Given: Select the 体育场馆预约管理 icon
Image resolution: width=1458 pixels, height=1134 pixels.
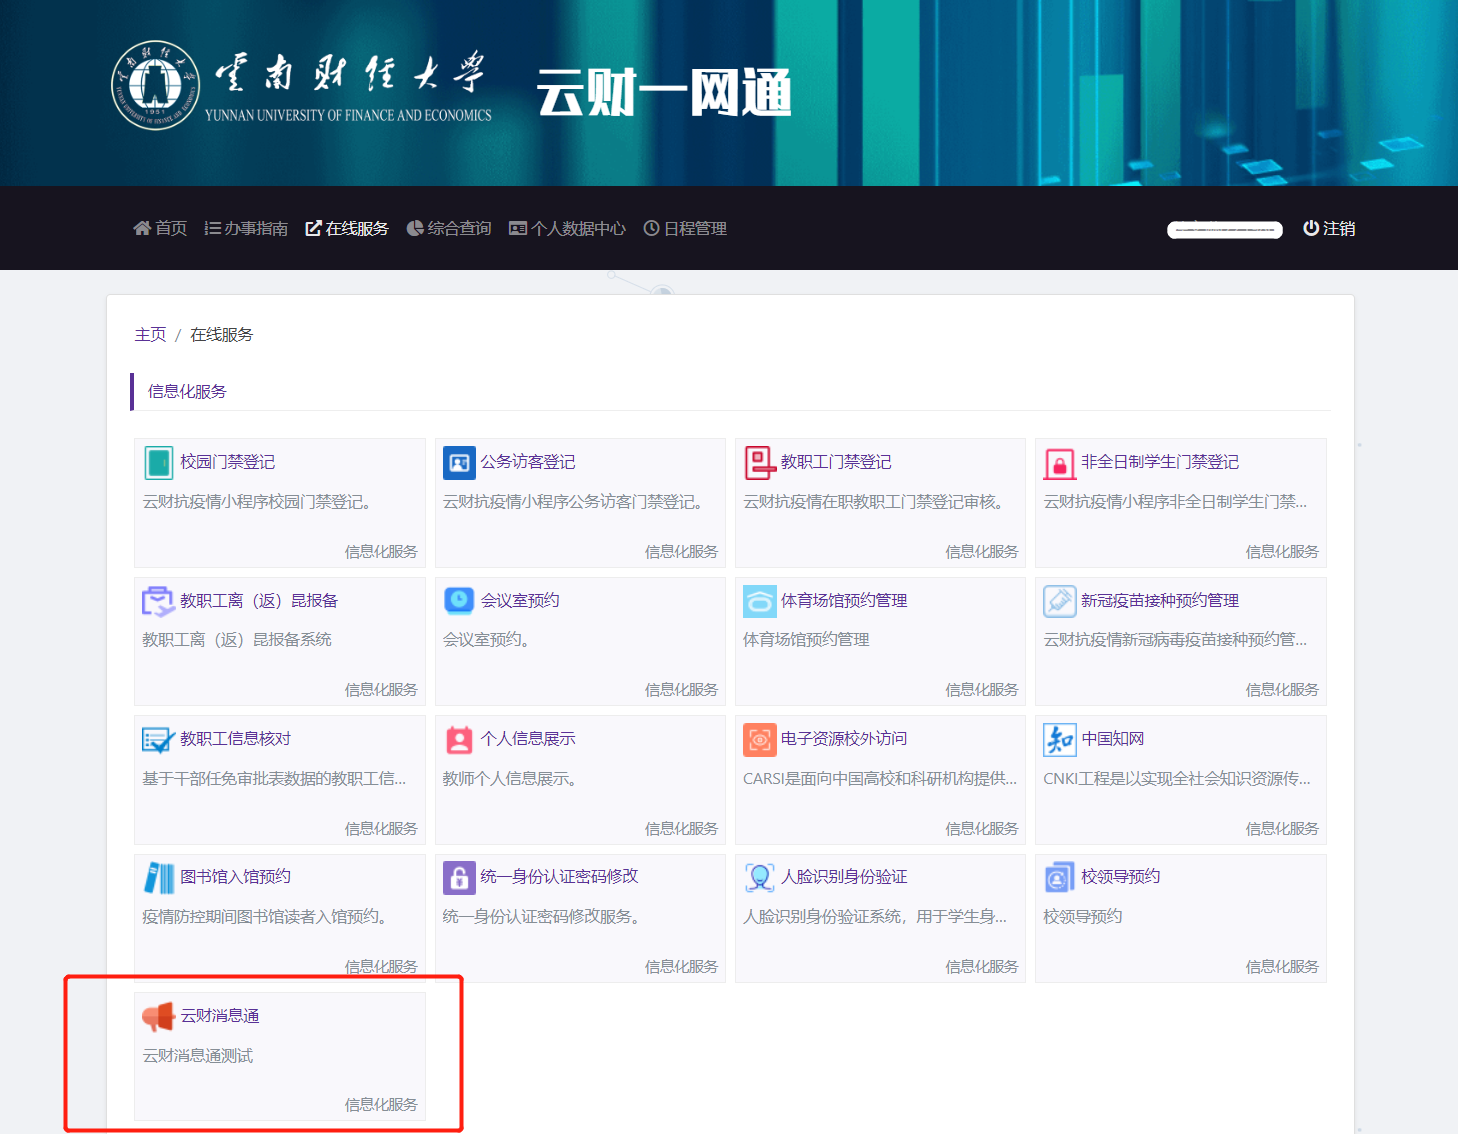Looking at the screenshot, I should coord(759,600).
